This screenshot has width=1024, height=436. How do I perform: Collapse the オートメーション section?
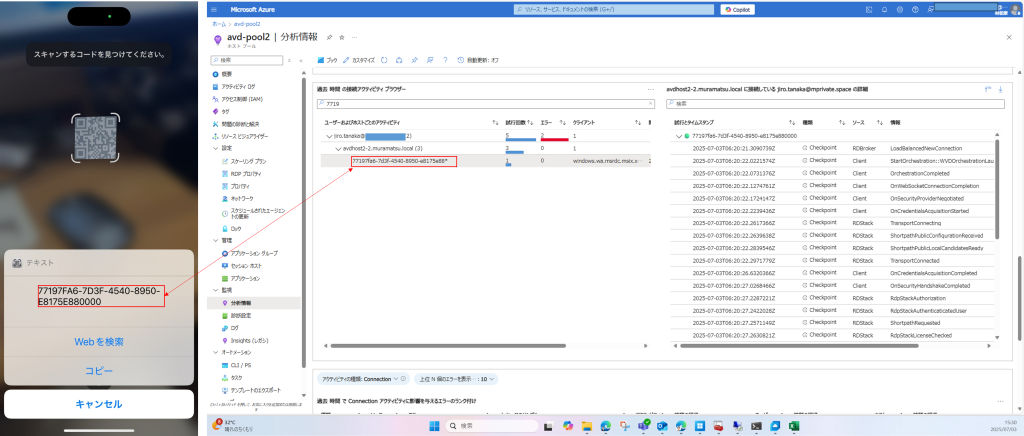(x=216, y=352)
